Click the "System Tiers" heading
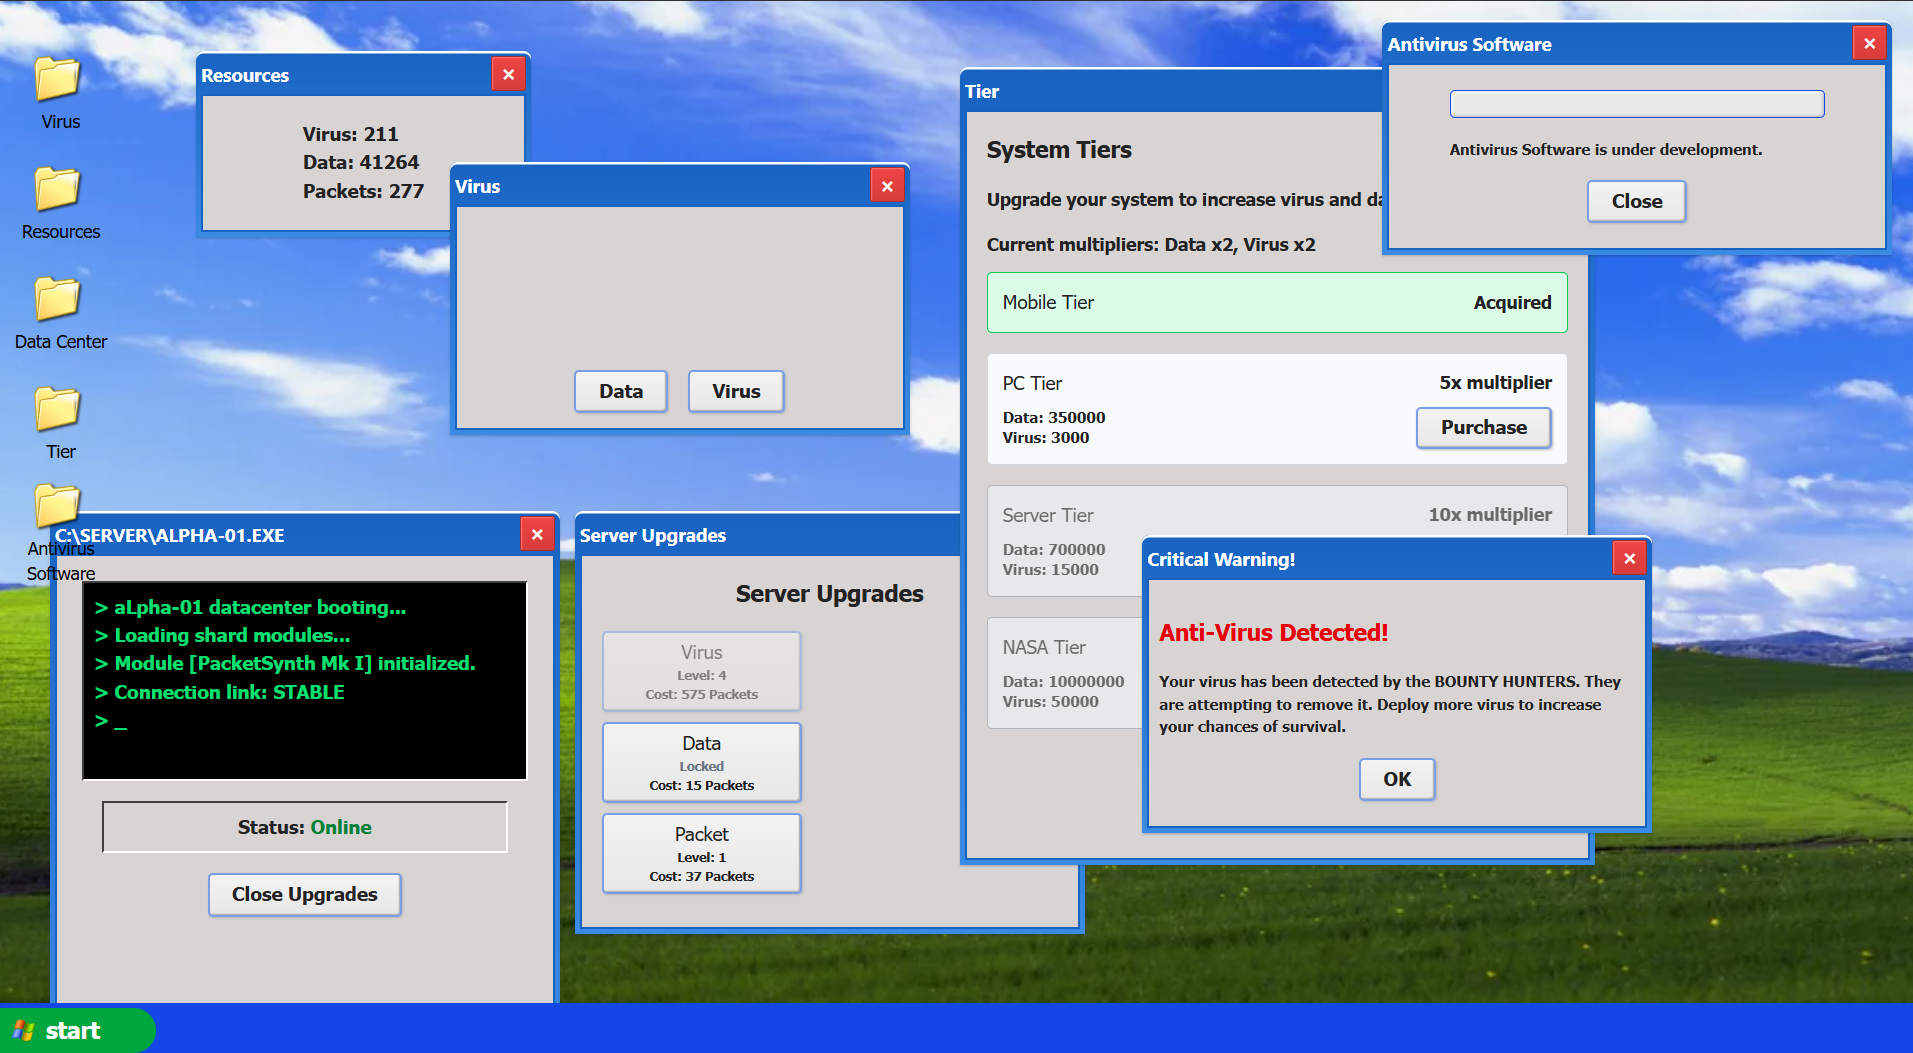 (x=1059, y=150)
